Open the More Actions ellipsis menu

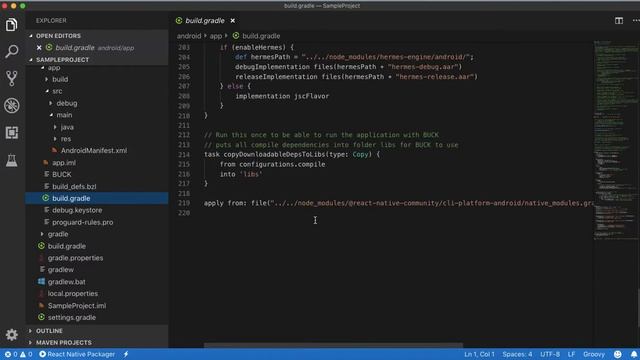636,20
